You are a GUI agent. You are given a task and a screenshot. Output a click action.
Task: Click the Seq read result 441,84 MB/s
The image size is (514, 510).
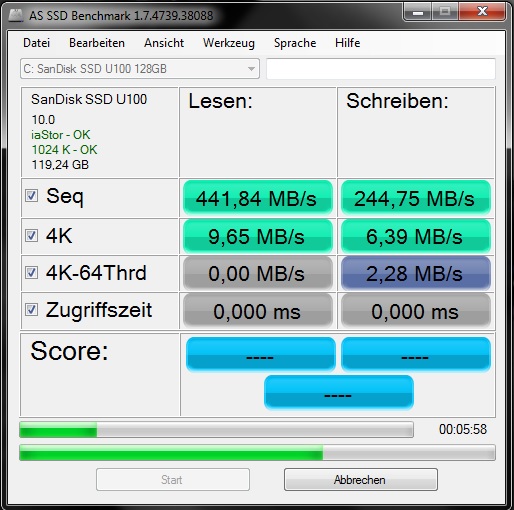point(258,198)
